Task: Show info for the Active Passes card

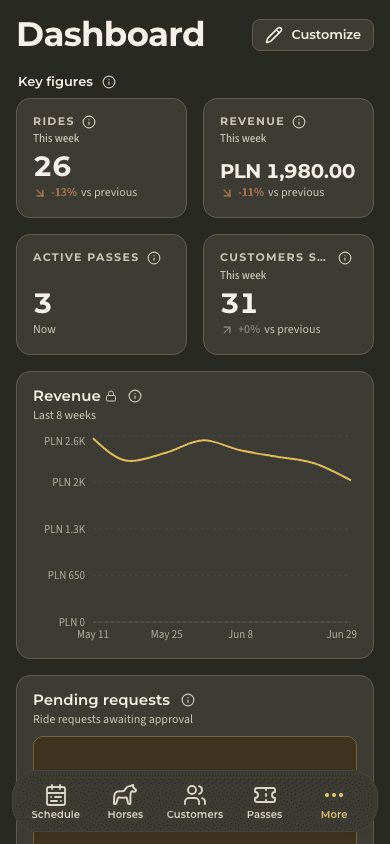Action: pyautogui.click(x=154, y=258)
